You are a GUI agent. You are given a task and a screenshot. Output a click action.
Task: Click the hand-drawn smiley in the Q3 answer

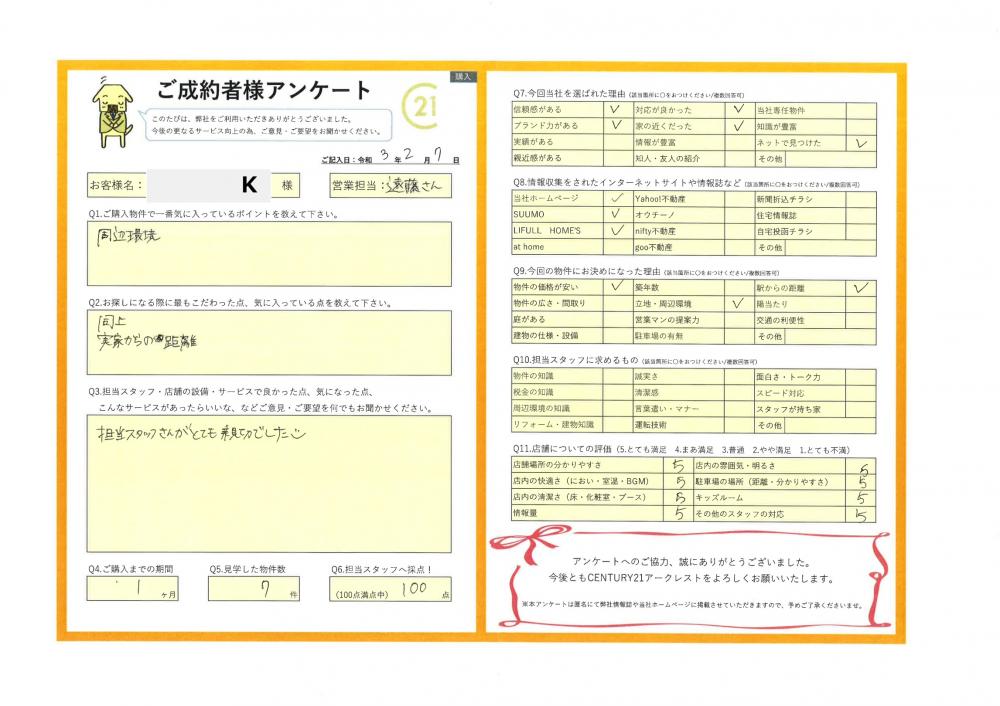click(294, 434)
